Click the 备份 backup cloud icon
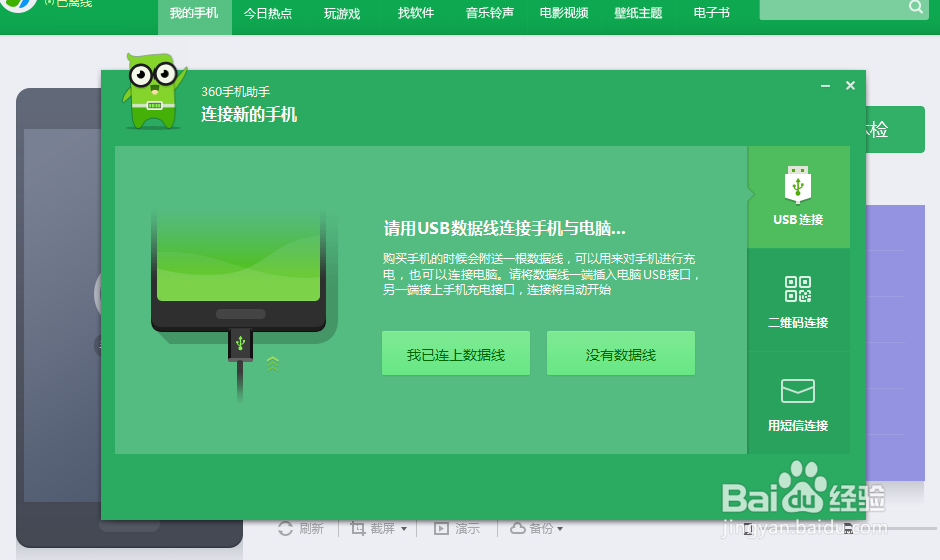The width and height of the screenshot is (940, 560). pyautogui.click(x=517, y=528)
